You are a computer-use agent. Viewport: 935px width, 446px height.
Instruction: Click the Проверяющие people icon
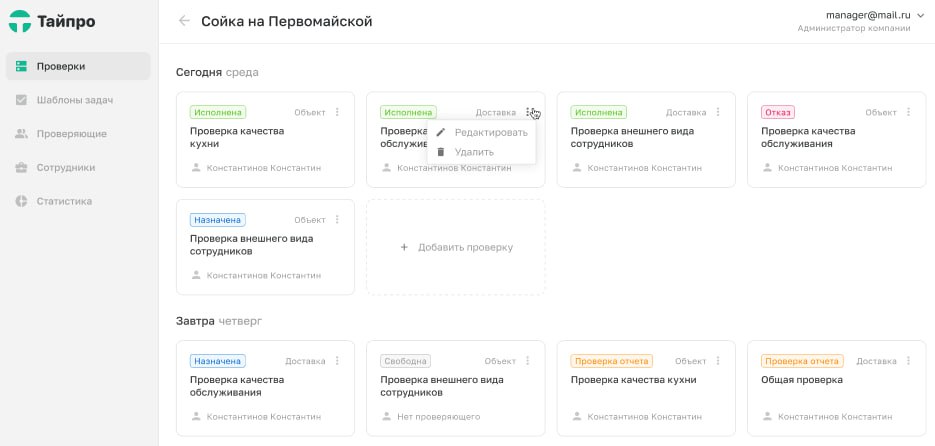(21, 134)
